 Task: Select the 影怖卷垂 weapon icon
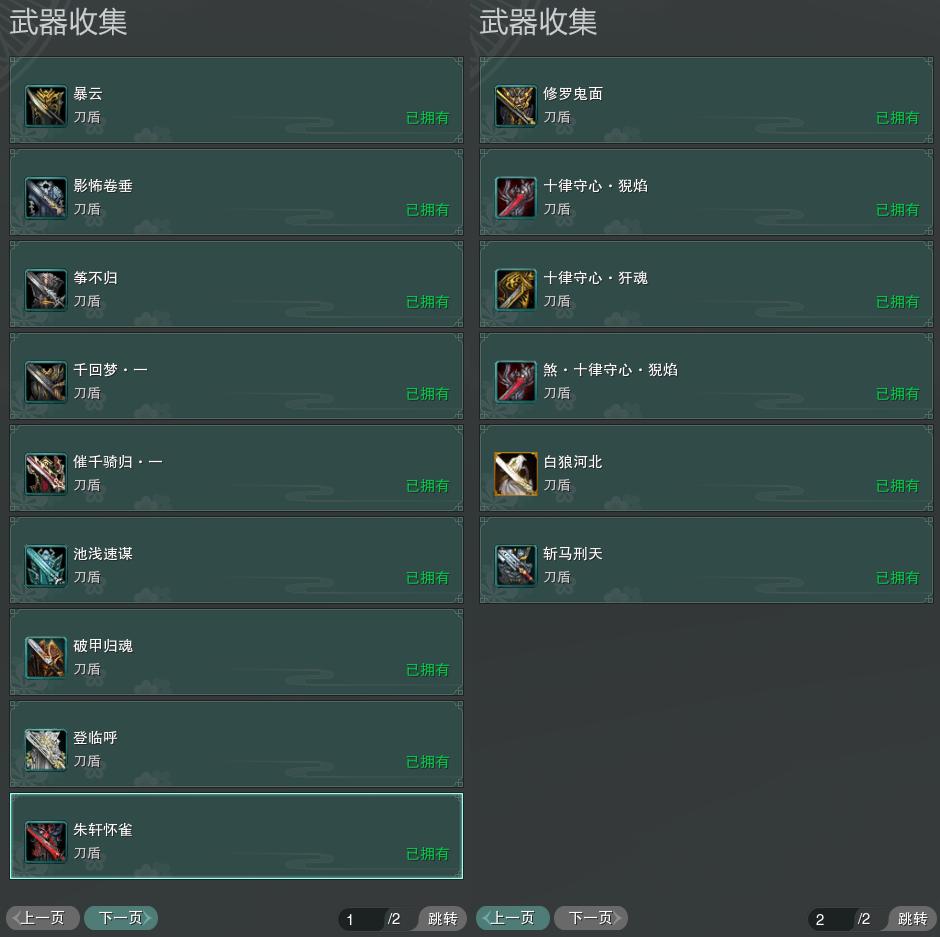click(46, 198)
